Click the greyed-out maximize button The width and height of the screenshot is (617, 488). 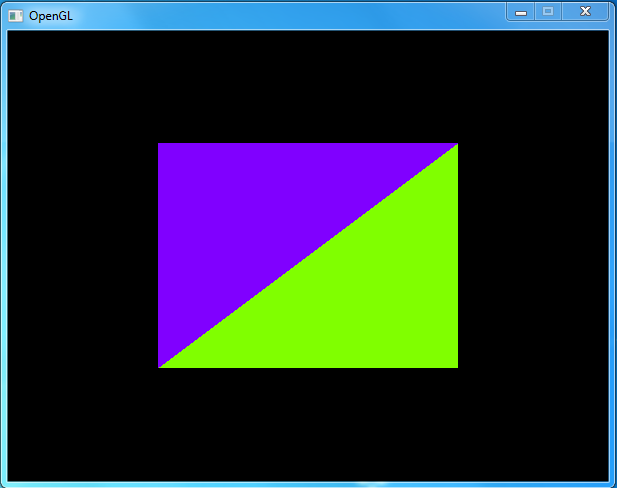tap(547, 11)
